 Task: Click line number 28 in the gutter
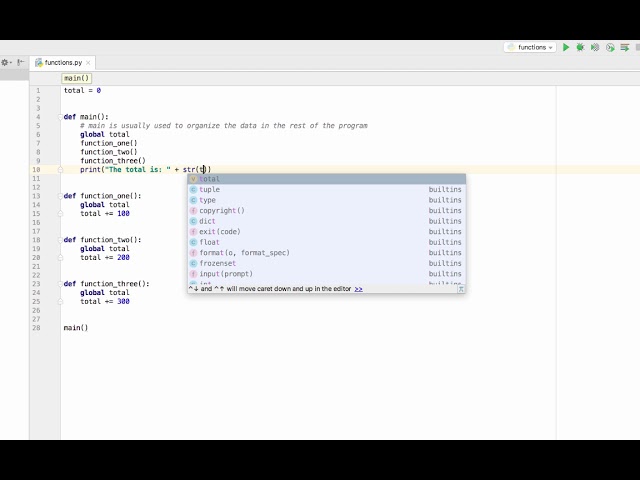pyautogui.click(x=36, y=328)
